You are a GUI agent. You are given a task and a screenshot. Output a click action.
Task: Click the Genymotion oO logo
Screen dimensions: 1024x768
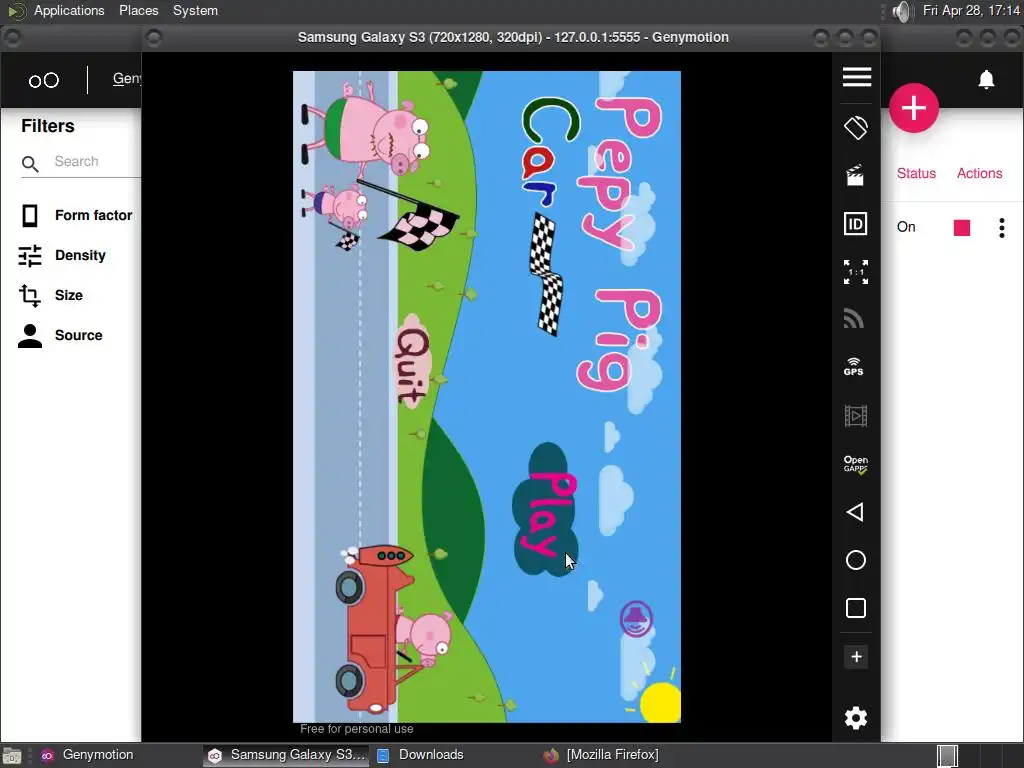44,80
